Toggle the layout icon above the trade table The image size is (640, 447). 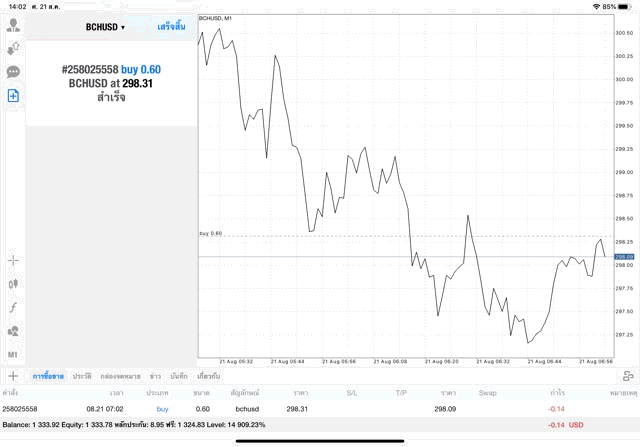coord(627,376)
